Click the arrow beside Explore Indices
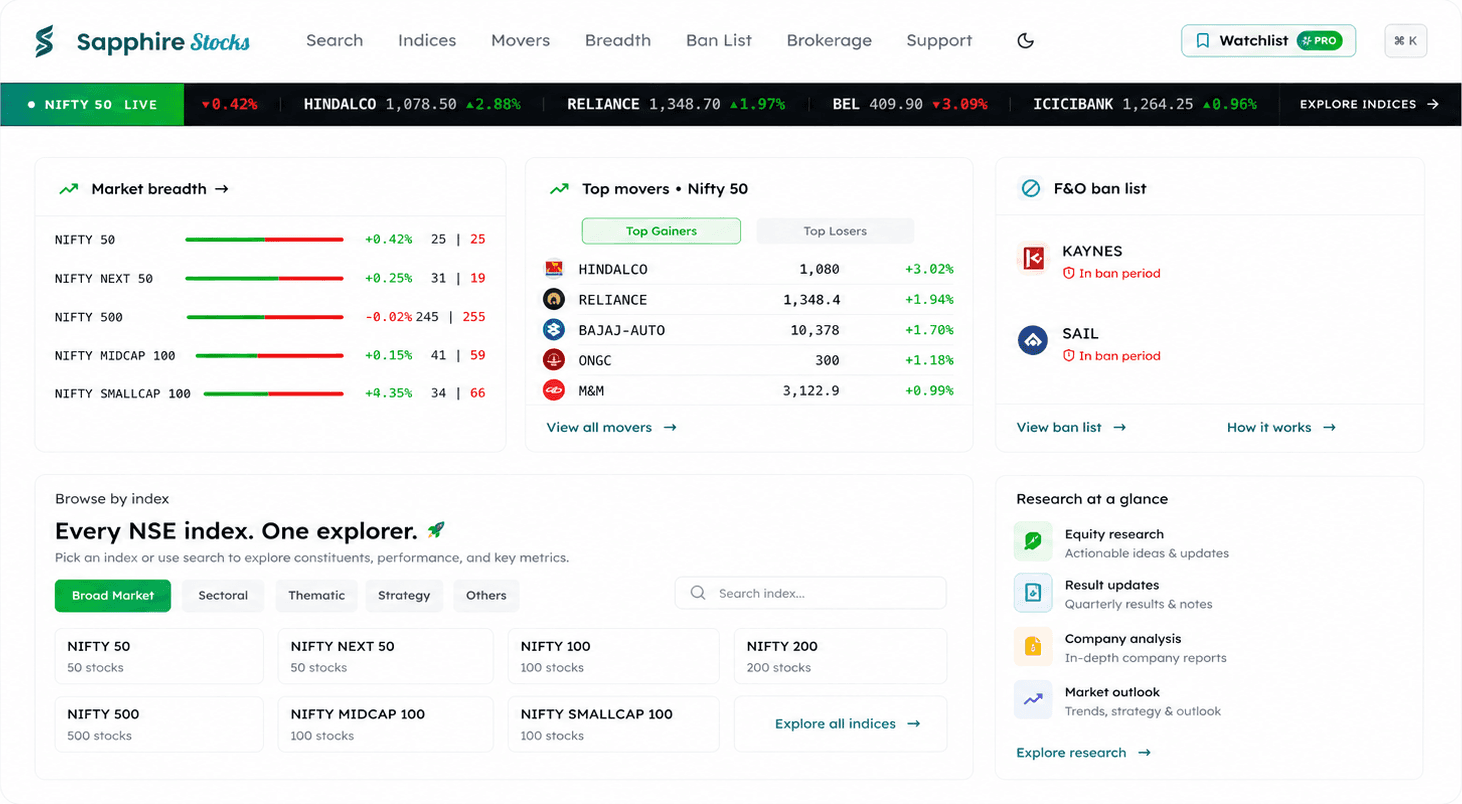The width and height of the screenshot is (1462, 804). coord(1433,104)
